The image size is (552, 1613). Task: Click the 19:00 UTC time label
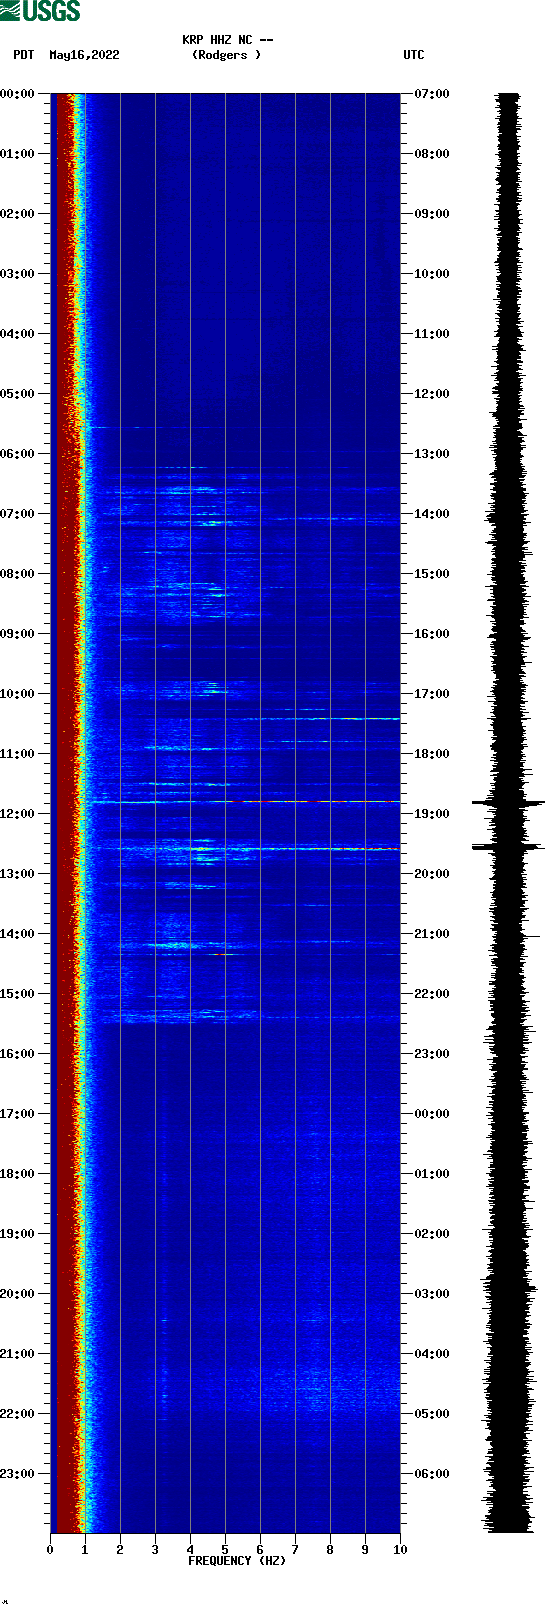coord(432,814)
